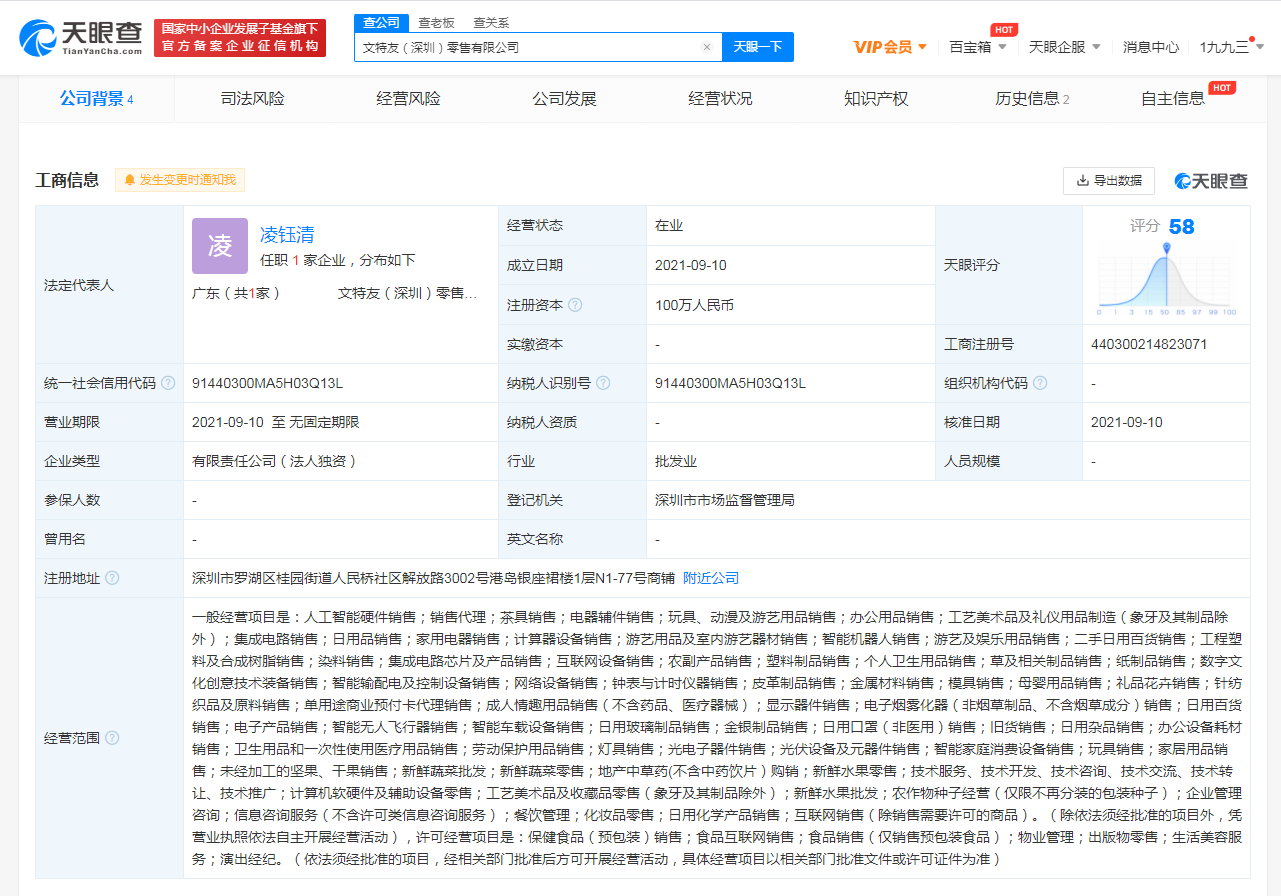
Task: Open the Tianyancha logo home link
Action: tap(81, 37)
